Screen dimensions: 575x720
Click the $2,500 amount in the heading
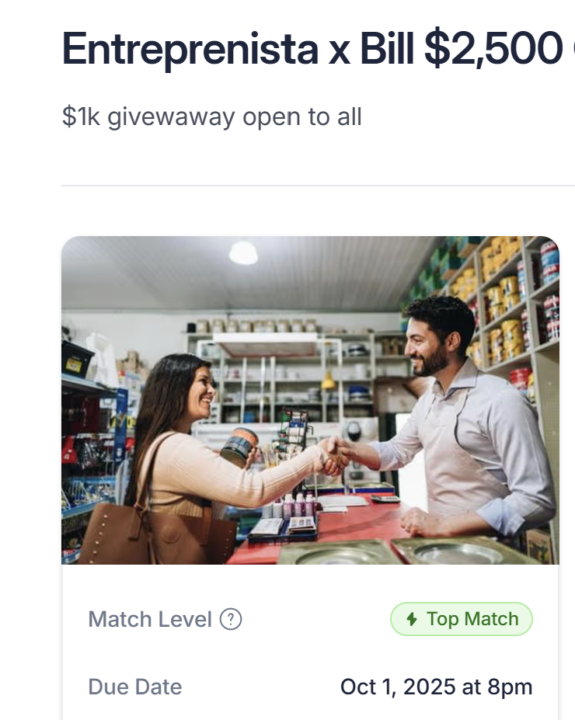point(493,49)
